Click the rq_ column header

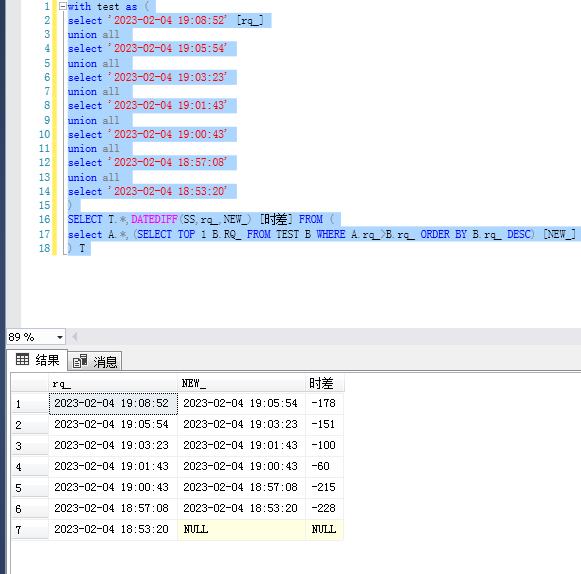(113, 383)
